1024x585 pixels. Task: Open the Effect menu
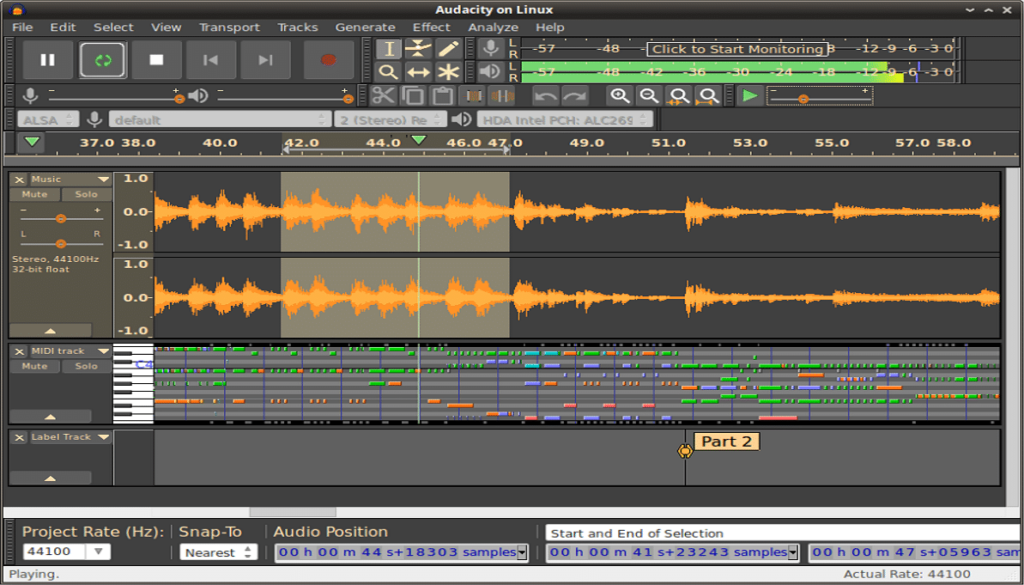pyautogui.click(x=431, y=27)
